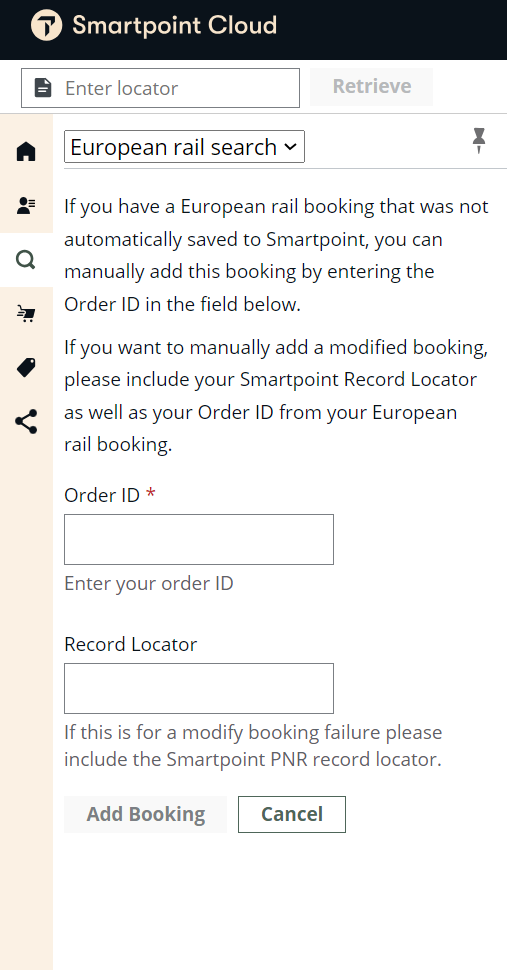Click the document icon in locator field

click(43, 88)
